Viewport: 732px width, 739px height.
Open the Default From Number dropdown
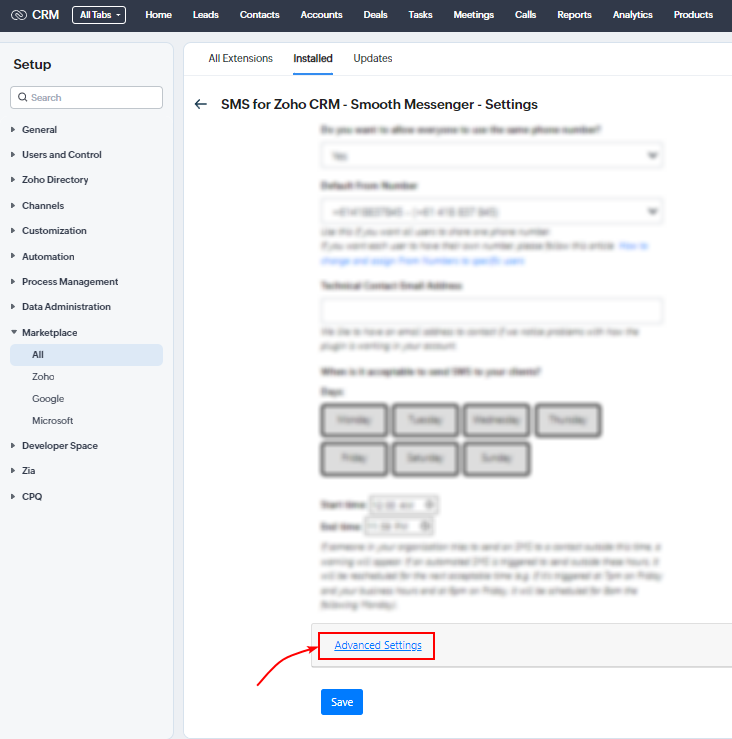point(492,212)
